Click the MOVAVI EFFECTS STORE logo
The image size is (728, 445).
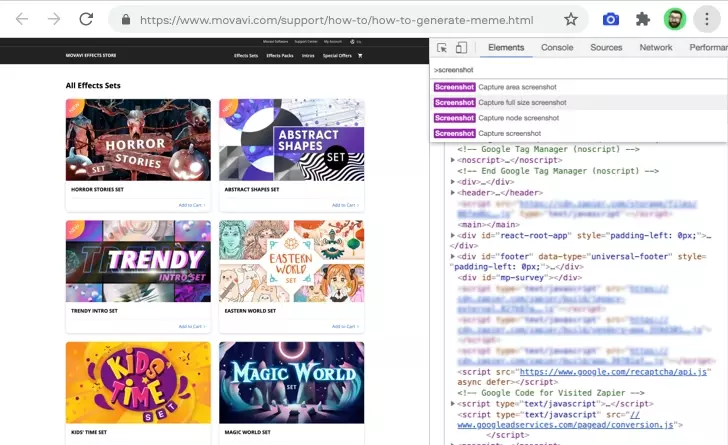coord(91,55)
